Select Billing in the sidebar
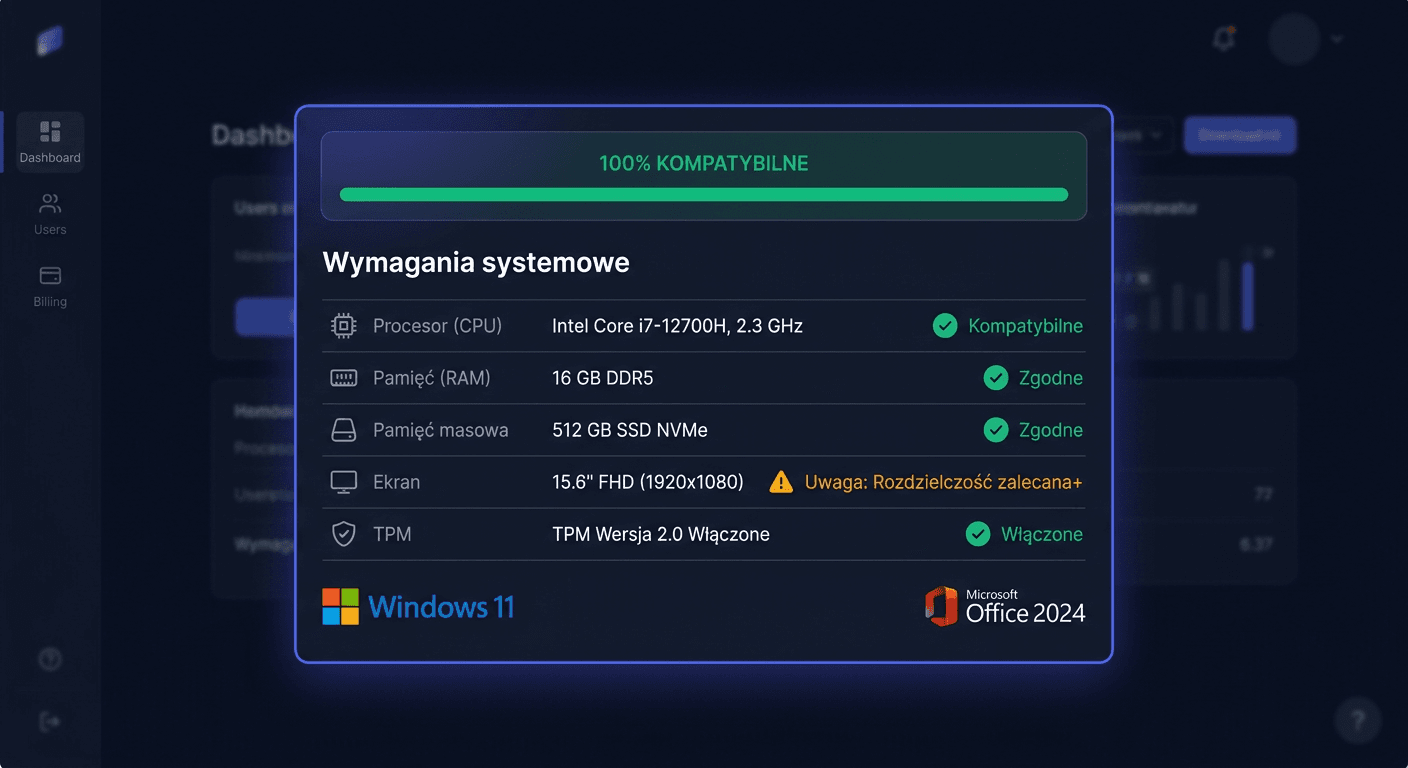The width and height of the screenshot is (1408, 768). point(49,283)
